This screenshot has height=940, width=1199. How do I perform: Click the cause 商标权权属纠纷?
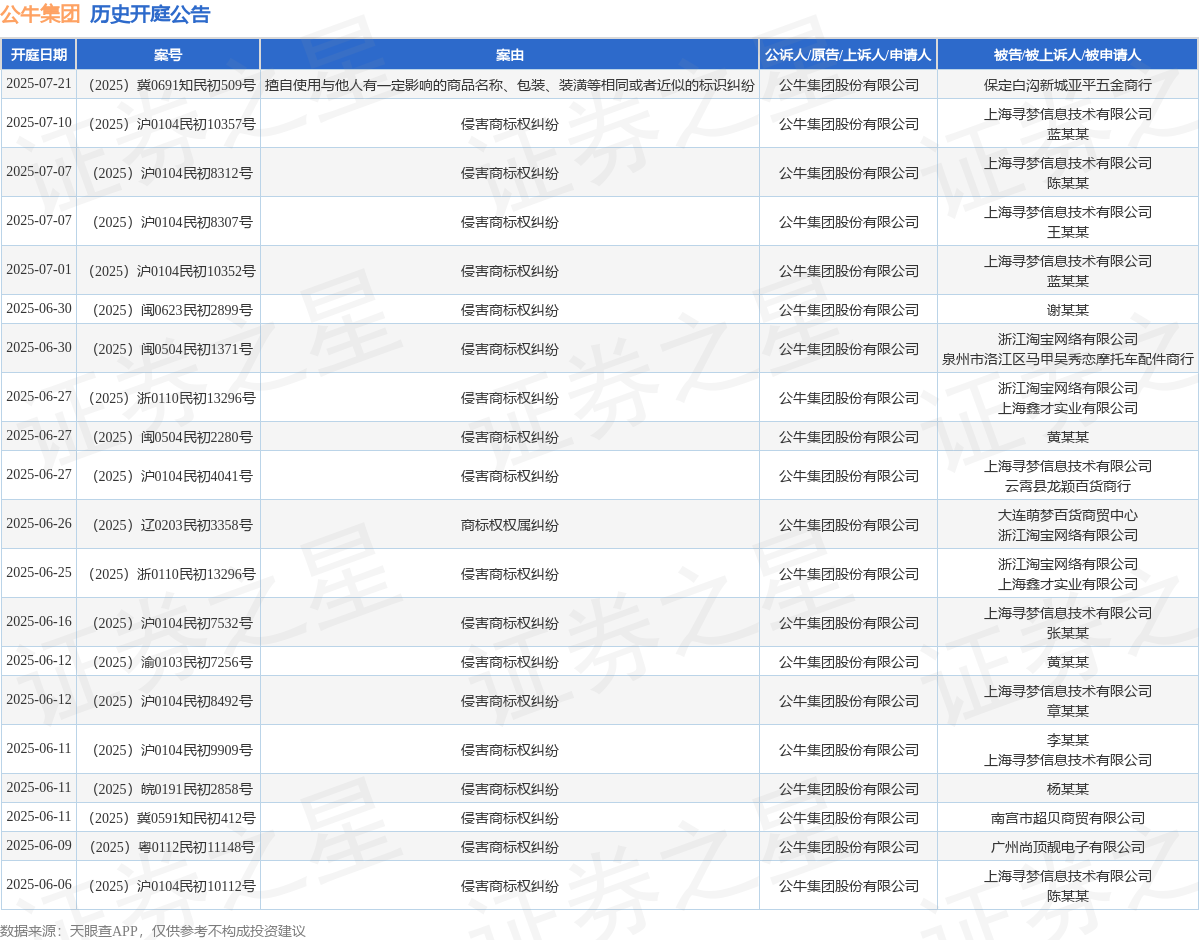point(510,525)
